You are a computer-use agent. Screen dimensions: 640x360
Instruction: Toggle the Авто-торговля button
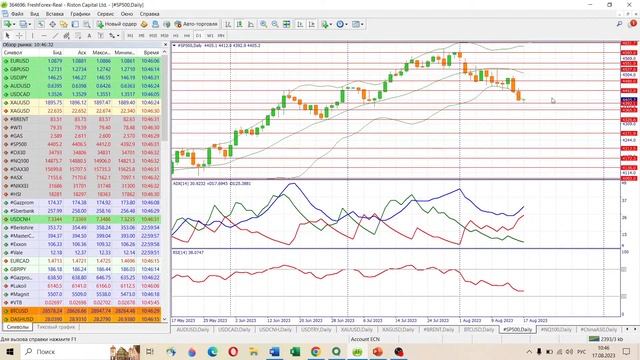pyautogui.click(x=196, y=24)
